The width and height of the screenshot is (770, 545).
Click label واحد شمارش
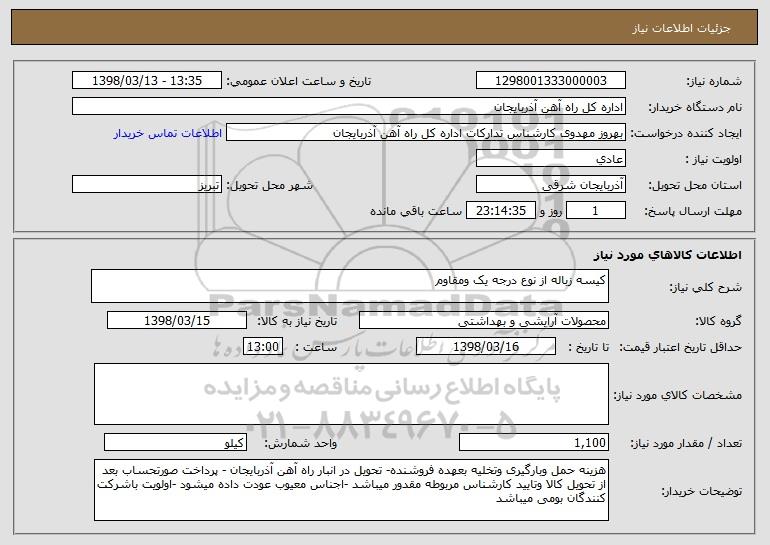click(x=301, y=443)
